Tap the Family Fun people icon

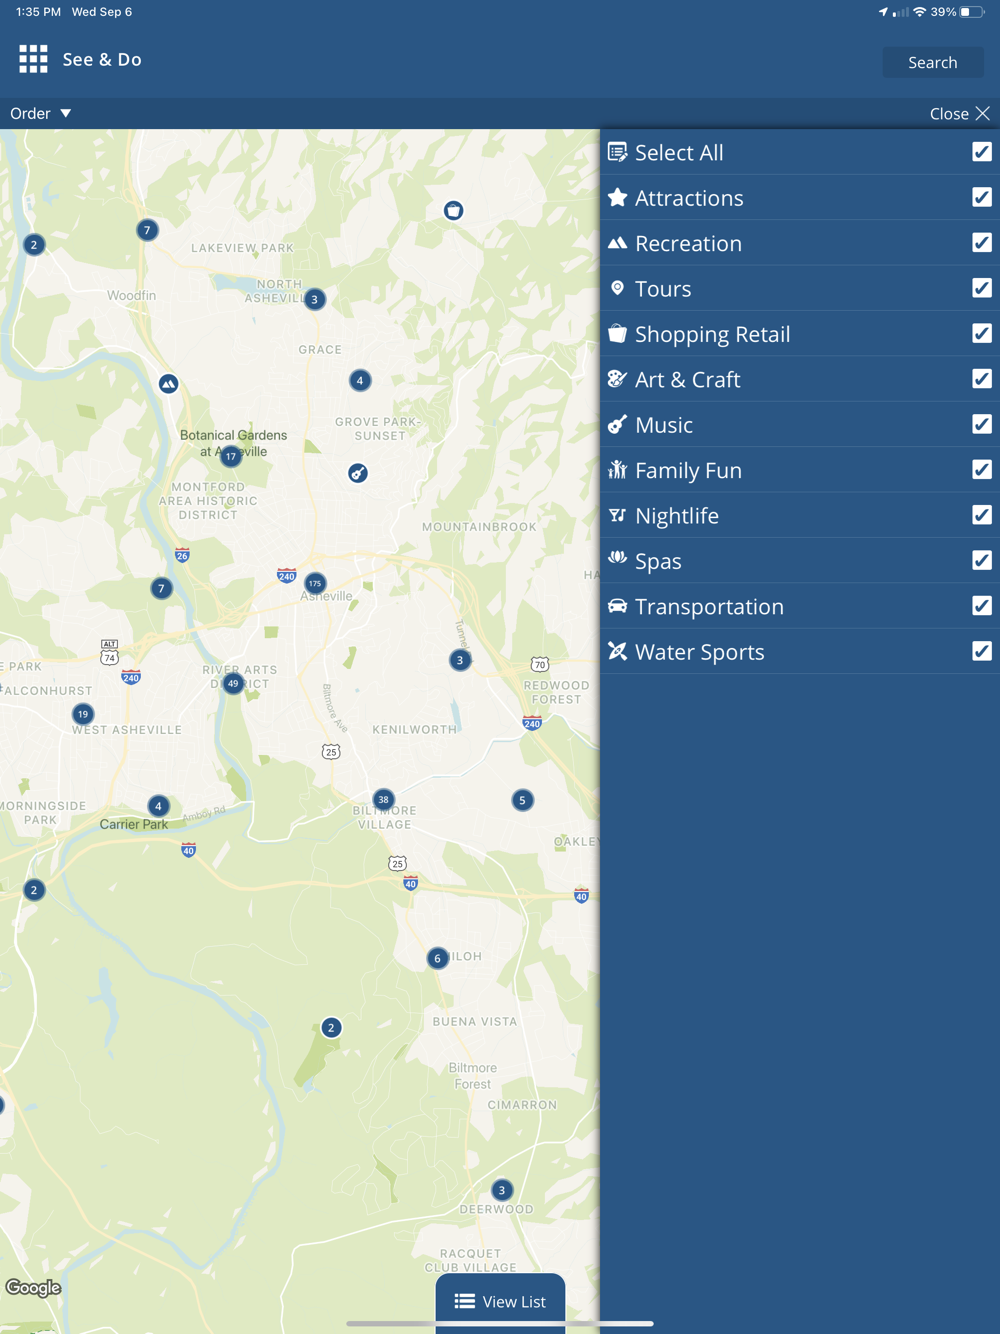click(618, 469)
